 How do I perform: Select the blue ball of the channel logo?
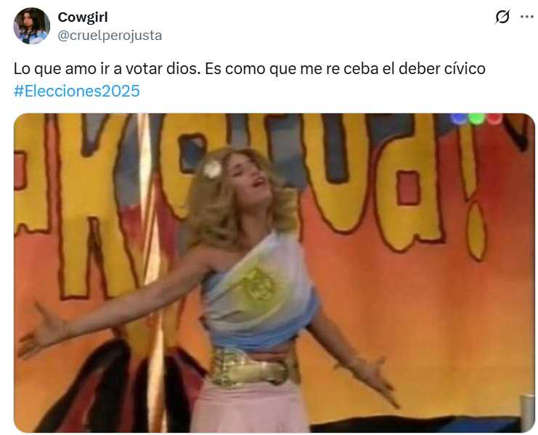click(x=459, y=118)
